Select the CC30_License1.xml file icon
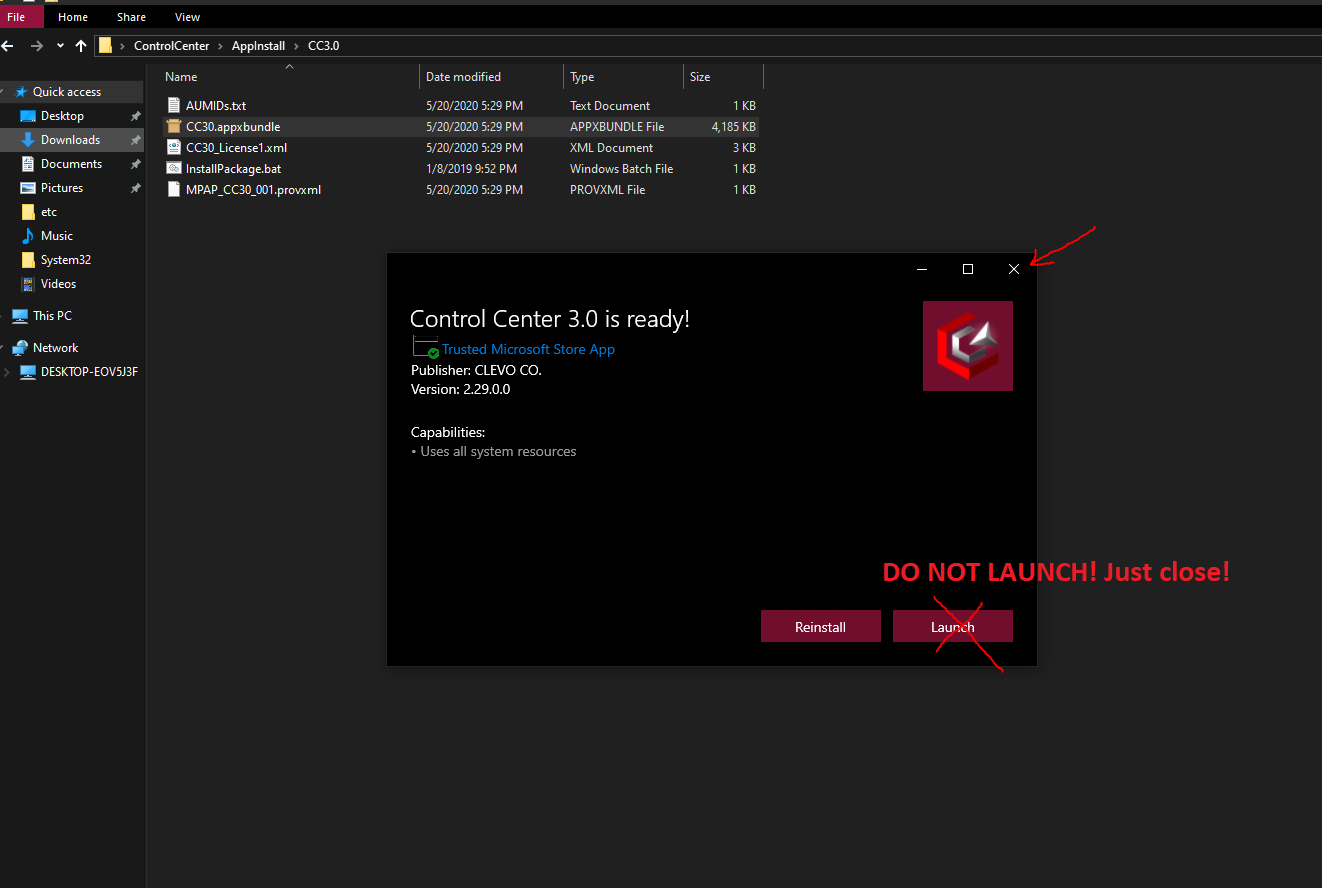Screen dimensions: 1322x888 tap(174, 147)
